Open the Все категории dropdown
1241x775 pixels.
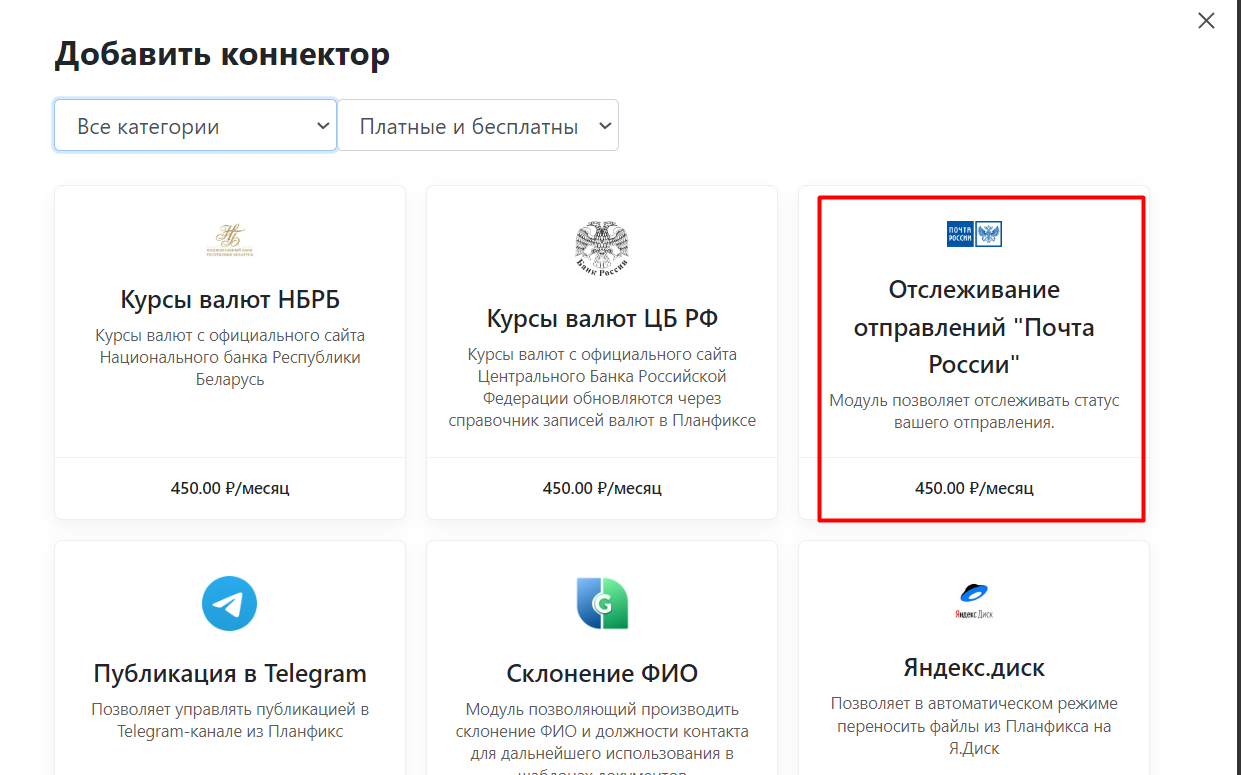(195, 125)
